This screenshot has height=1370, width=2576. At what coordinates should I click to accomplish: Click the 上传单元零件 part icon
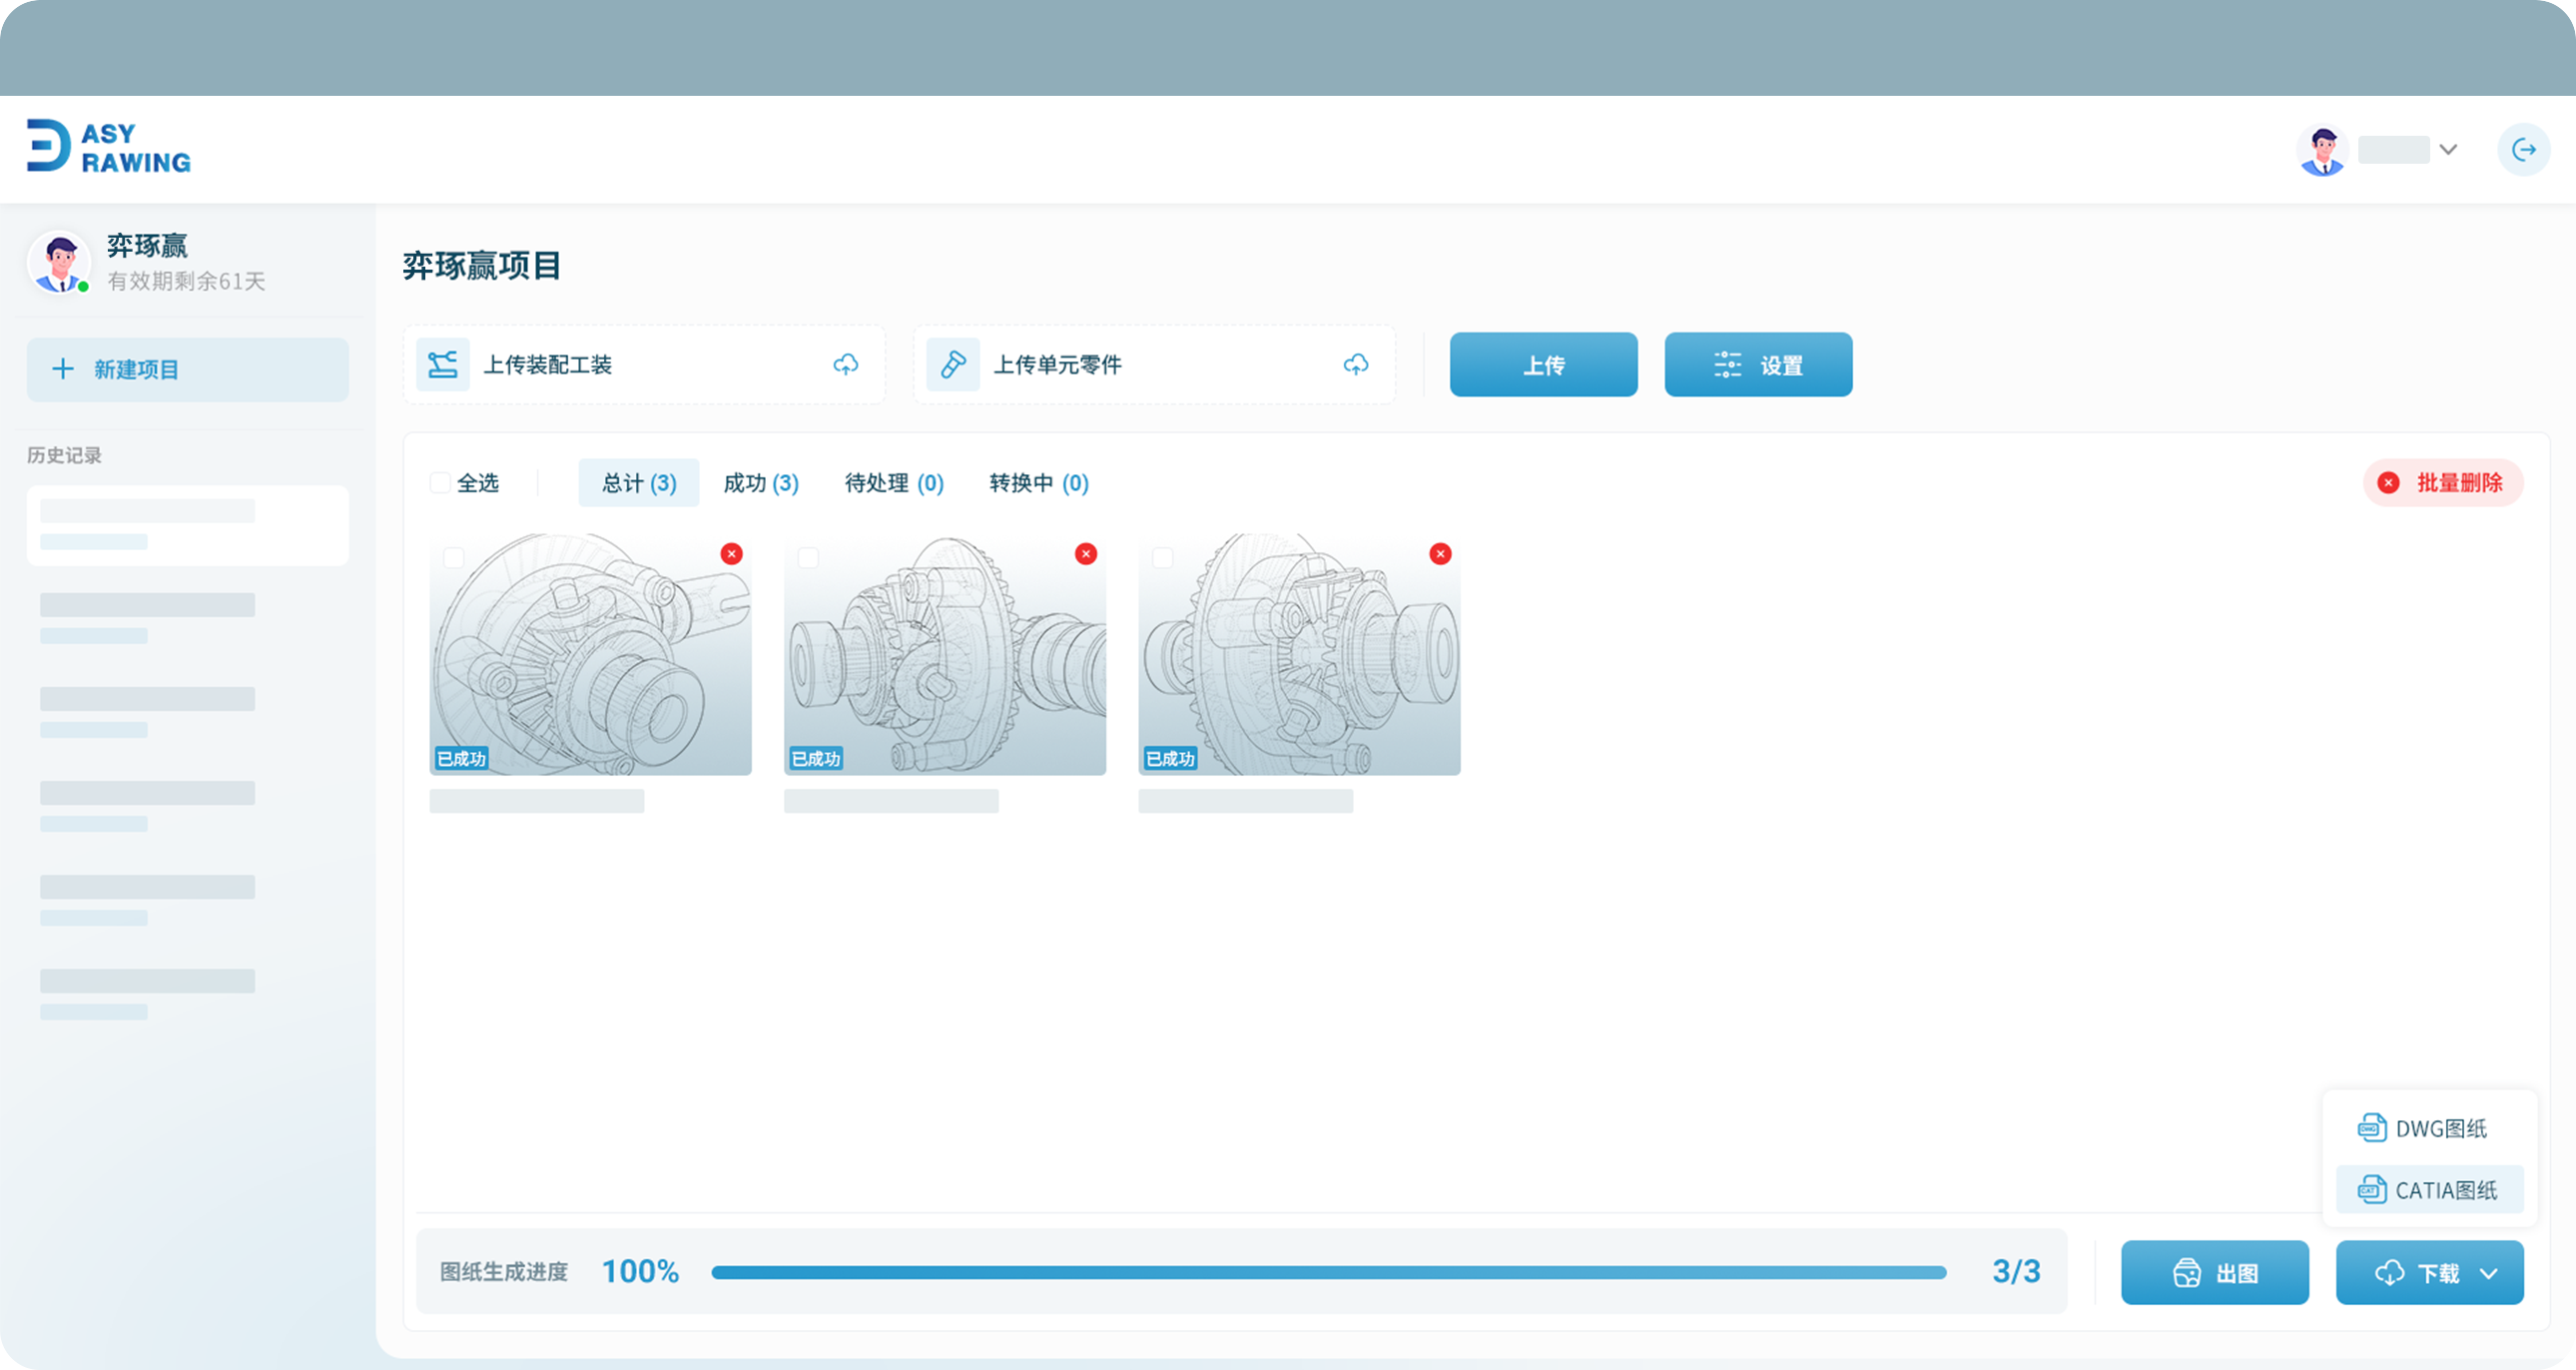[952, 364]
